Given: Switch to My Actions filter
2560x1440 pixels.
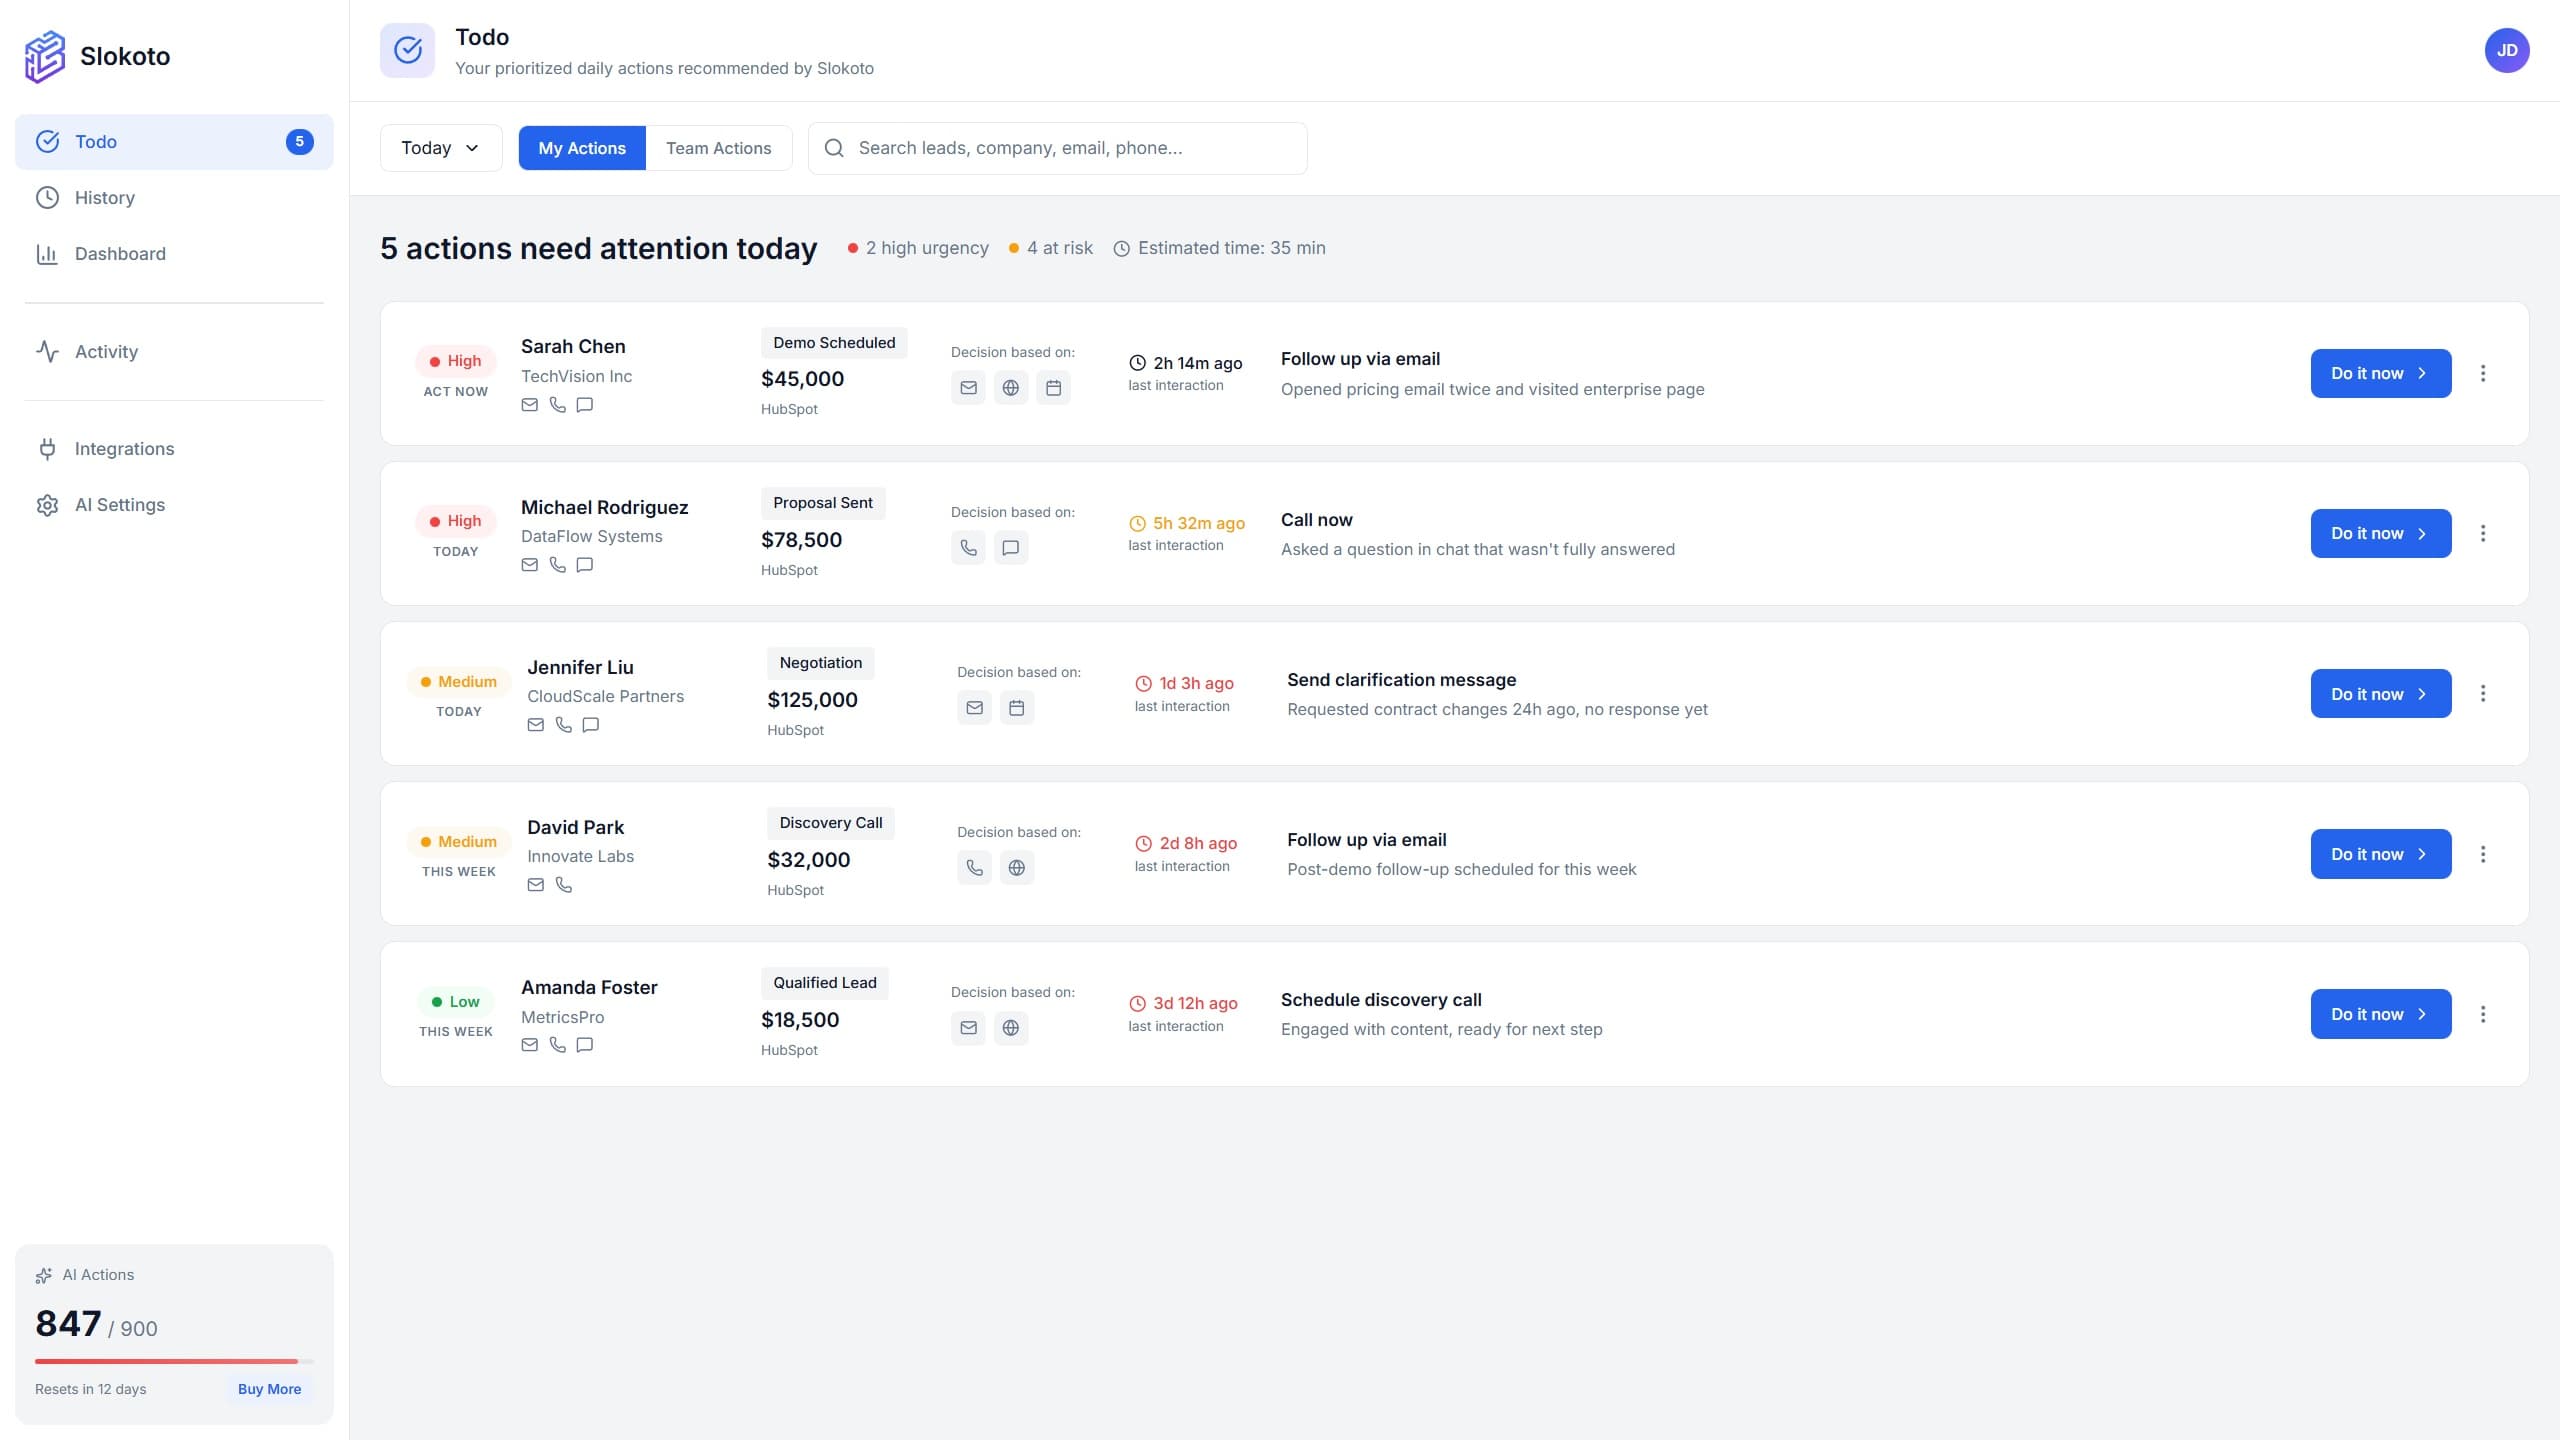Looking at the screenshot, I should click(582, 147).
